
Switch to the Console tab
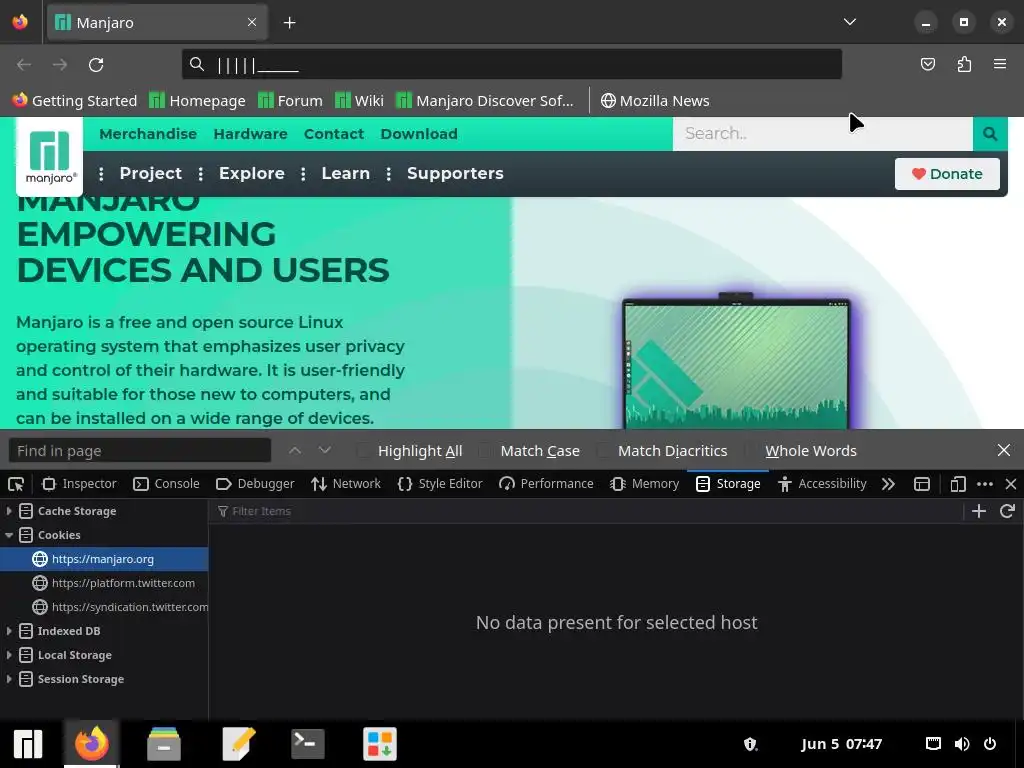point(166,484)
